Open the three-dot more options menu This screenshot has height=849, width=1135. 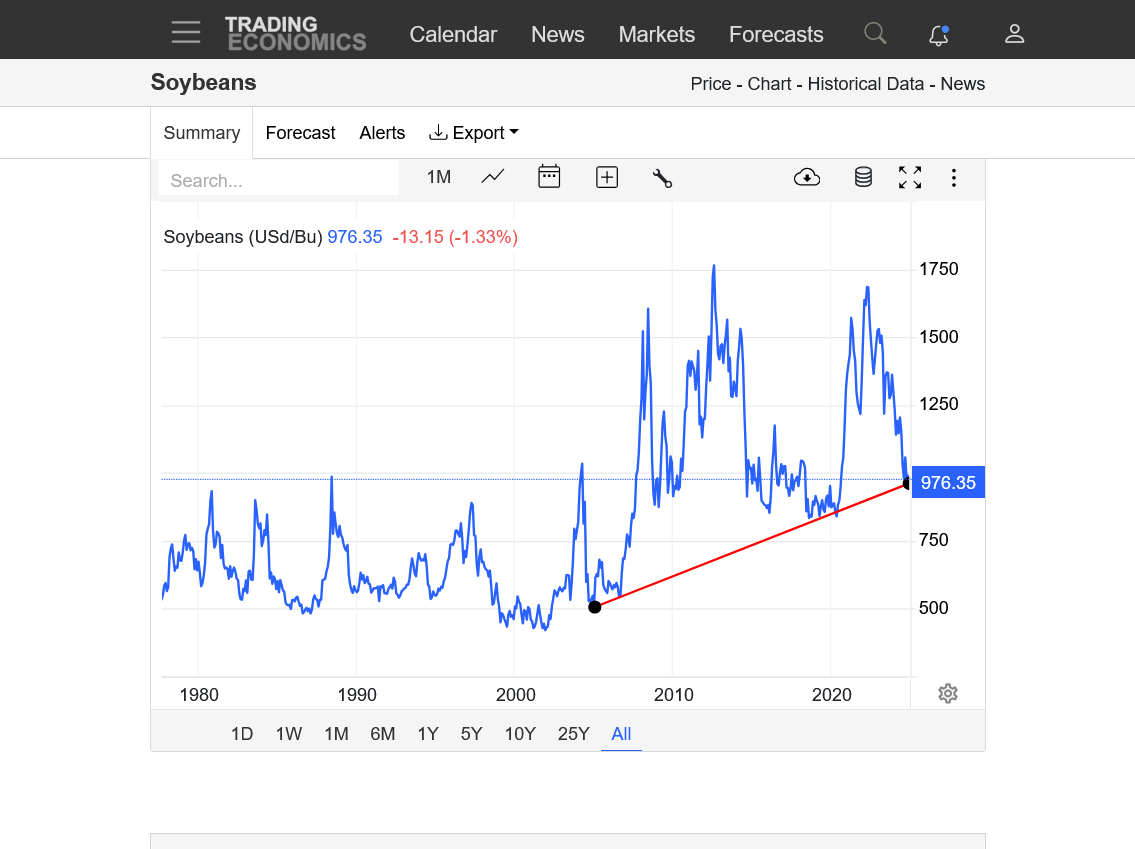pyautogui.click(x=954, y=178)
